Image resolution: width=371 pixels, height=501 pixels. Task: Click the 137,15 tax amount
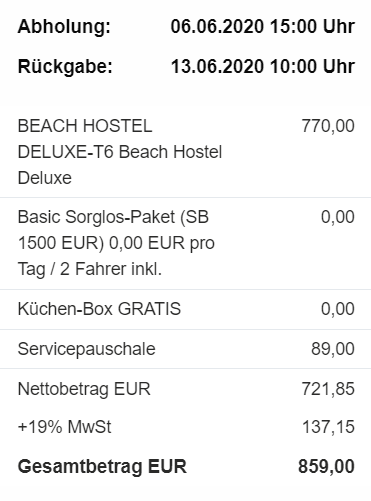click(x=328, y=427)
